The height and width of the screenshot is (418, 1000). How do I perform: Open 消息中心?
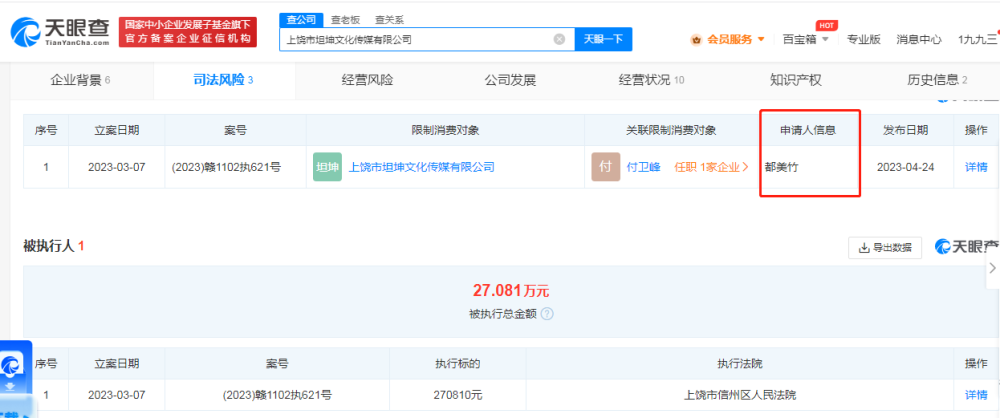[918, 39]
